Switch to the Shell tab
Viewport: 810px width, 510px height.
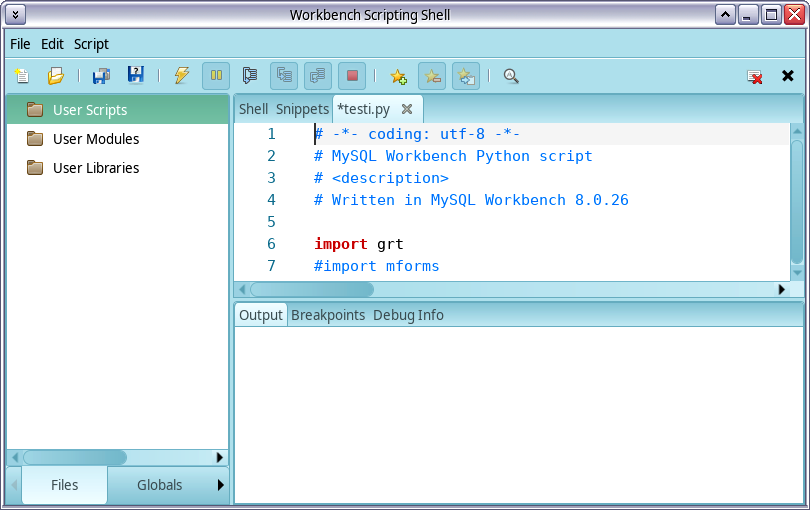coord(253,109)
